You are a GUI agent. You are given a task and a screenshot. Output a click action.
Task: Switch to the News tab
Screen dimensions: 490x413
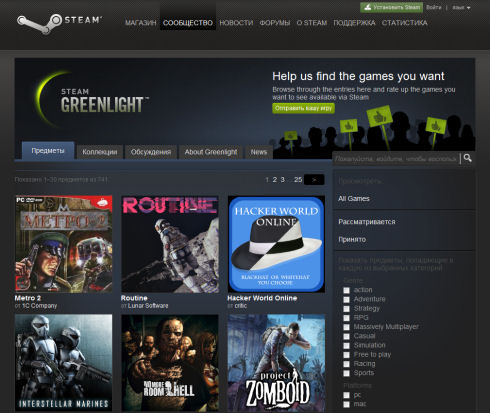[x=259, y=152]
